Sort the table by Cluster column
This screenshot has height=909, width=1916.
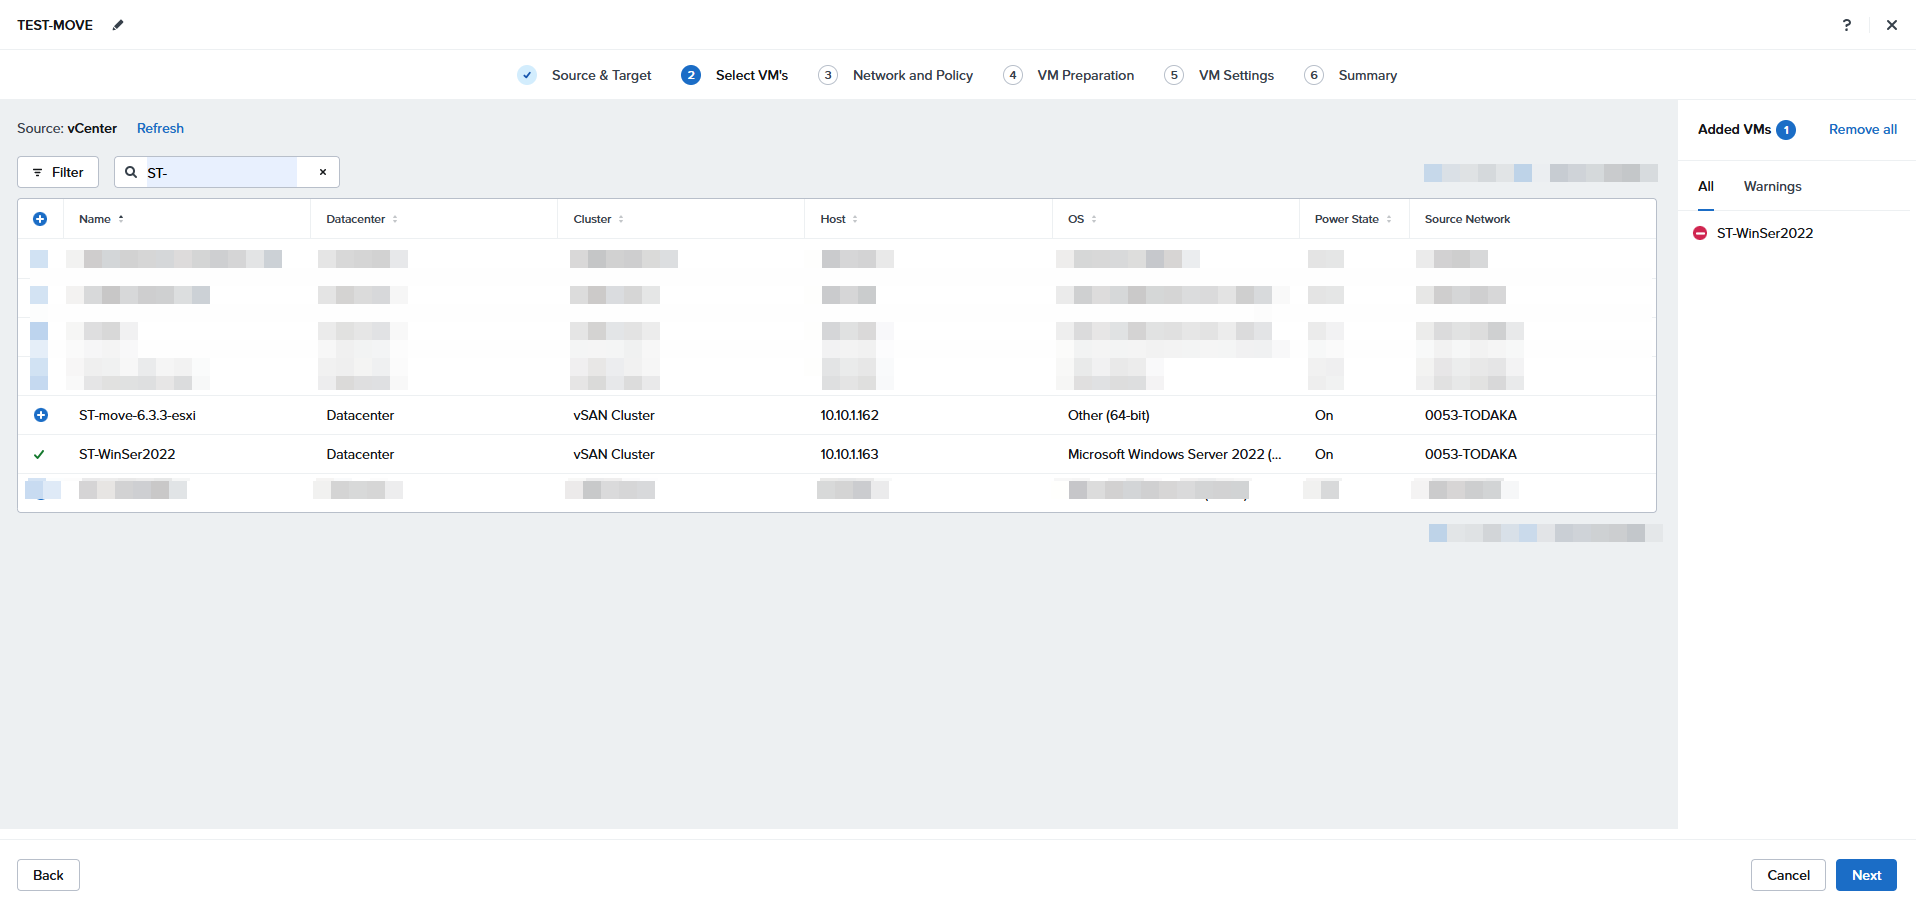(x=598, y=219)
